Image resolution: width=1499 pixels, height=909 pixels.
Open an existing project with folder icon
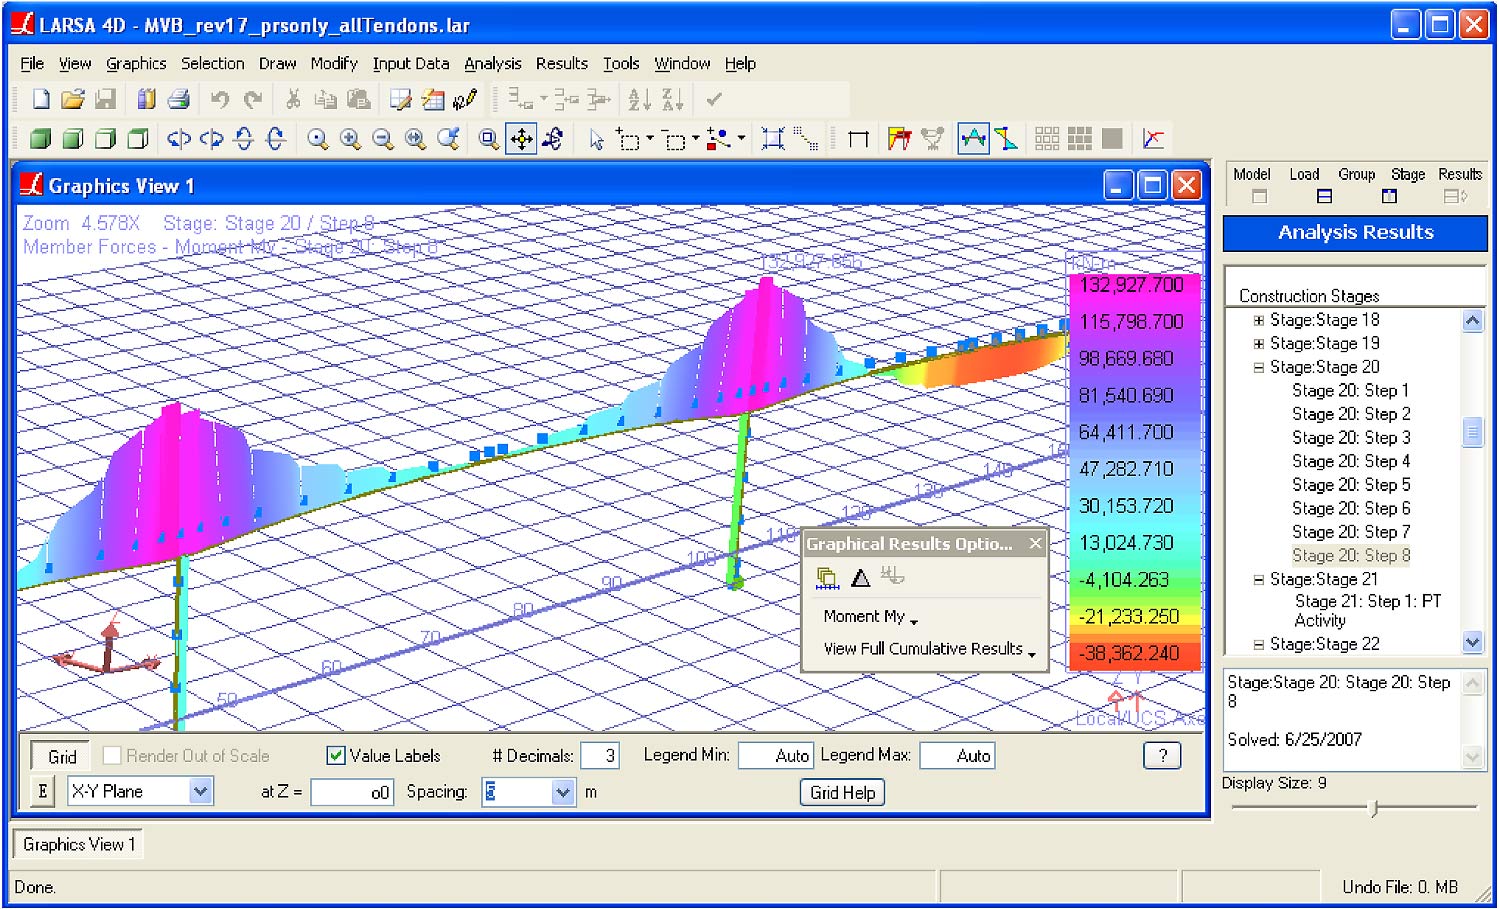(x=73, y=99)
